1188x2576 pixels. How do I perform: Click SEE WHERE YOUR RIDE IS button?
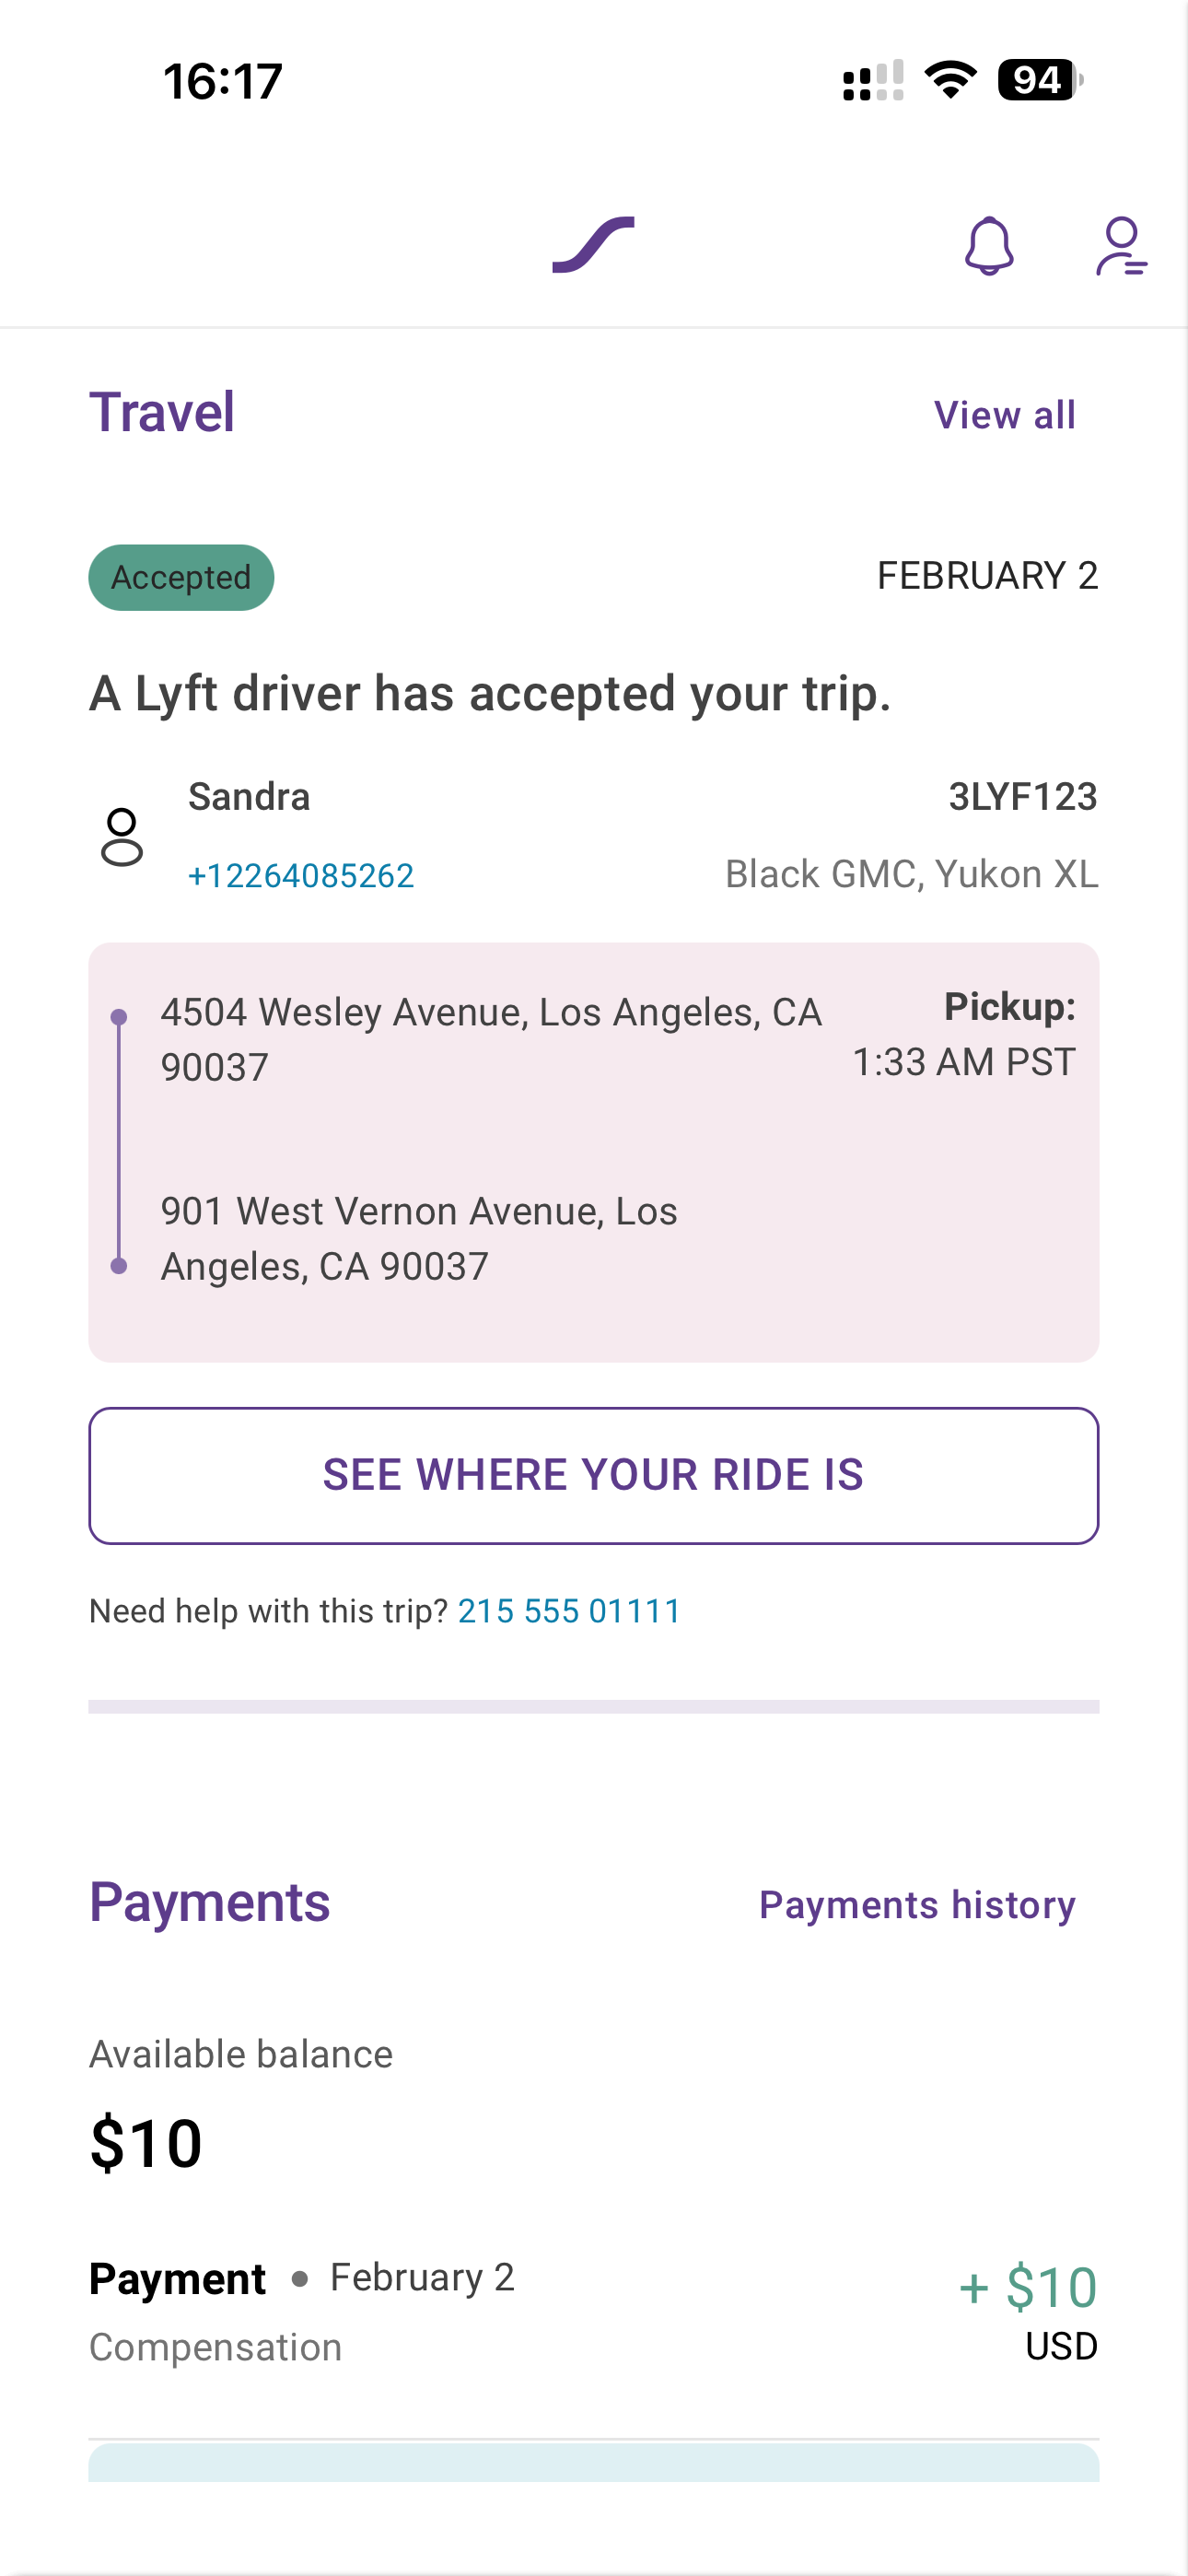[594, 1476]
